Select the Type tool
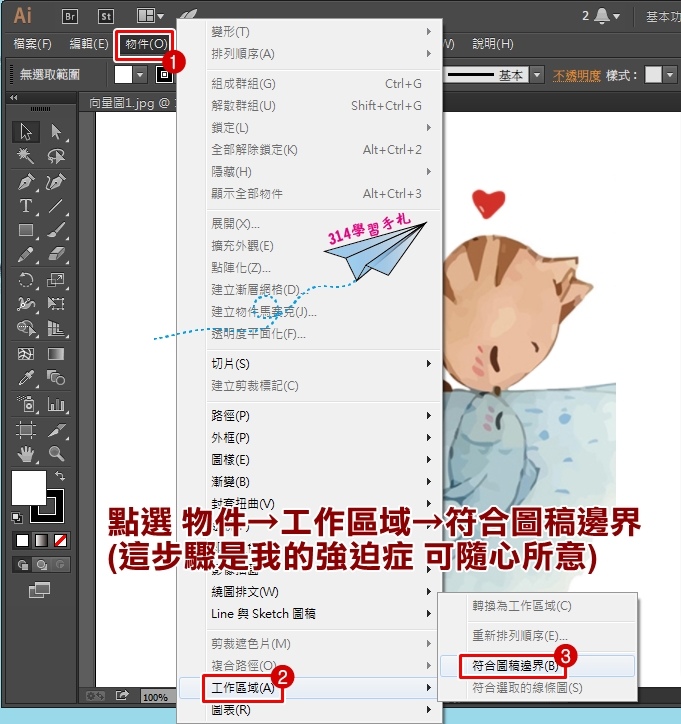Image resolution: width=681 pixels, height=724 pixels. pyautogui.click(x=26, y=205)
